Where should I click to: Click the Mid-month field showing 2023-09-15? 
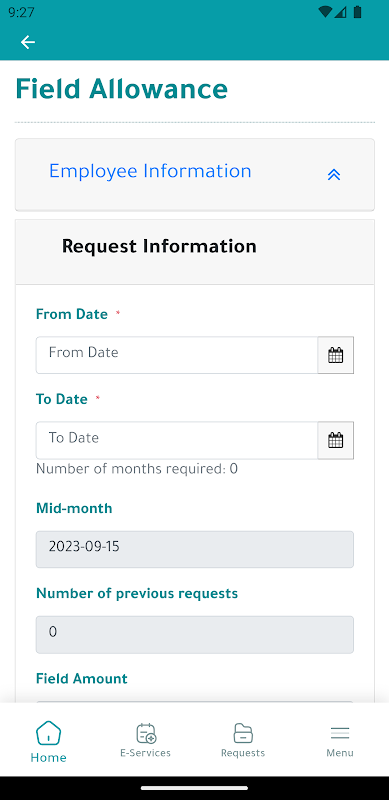pyautogui.click(x=194, y=549)
